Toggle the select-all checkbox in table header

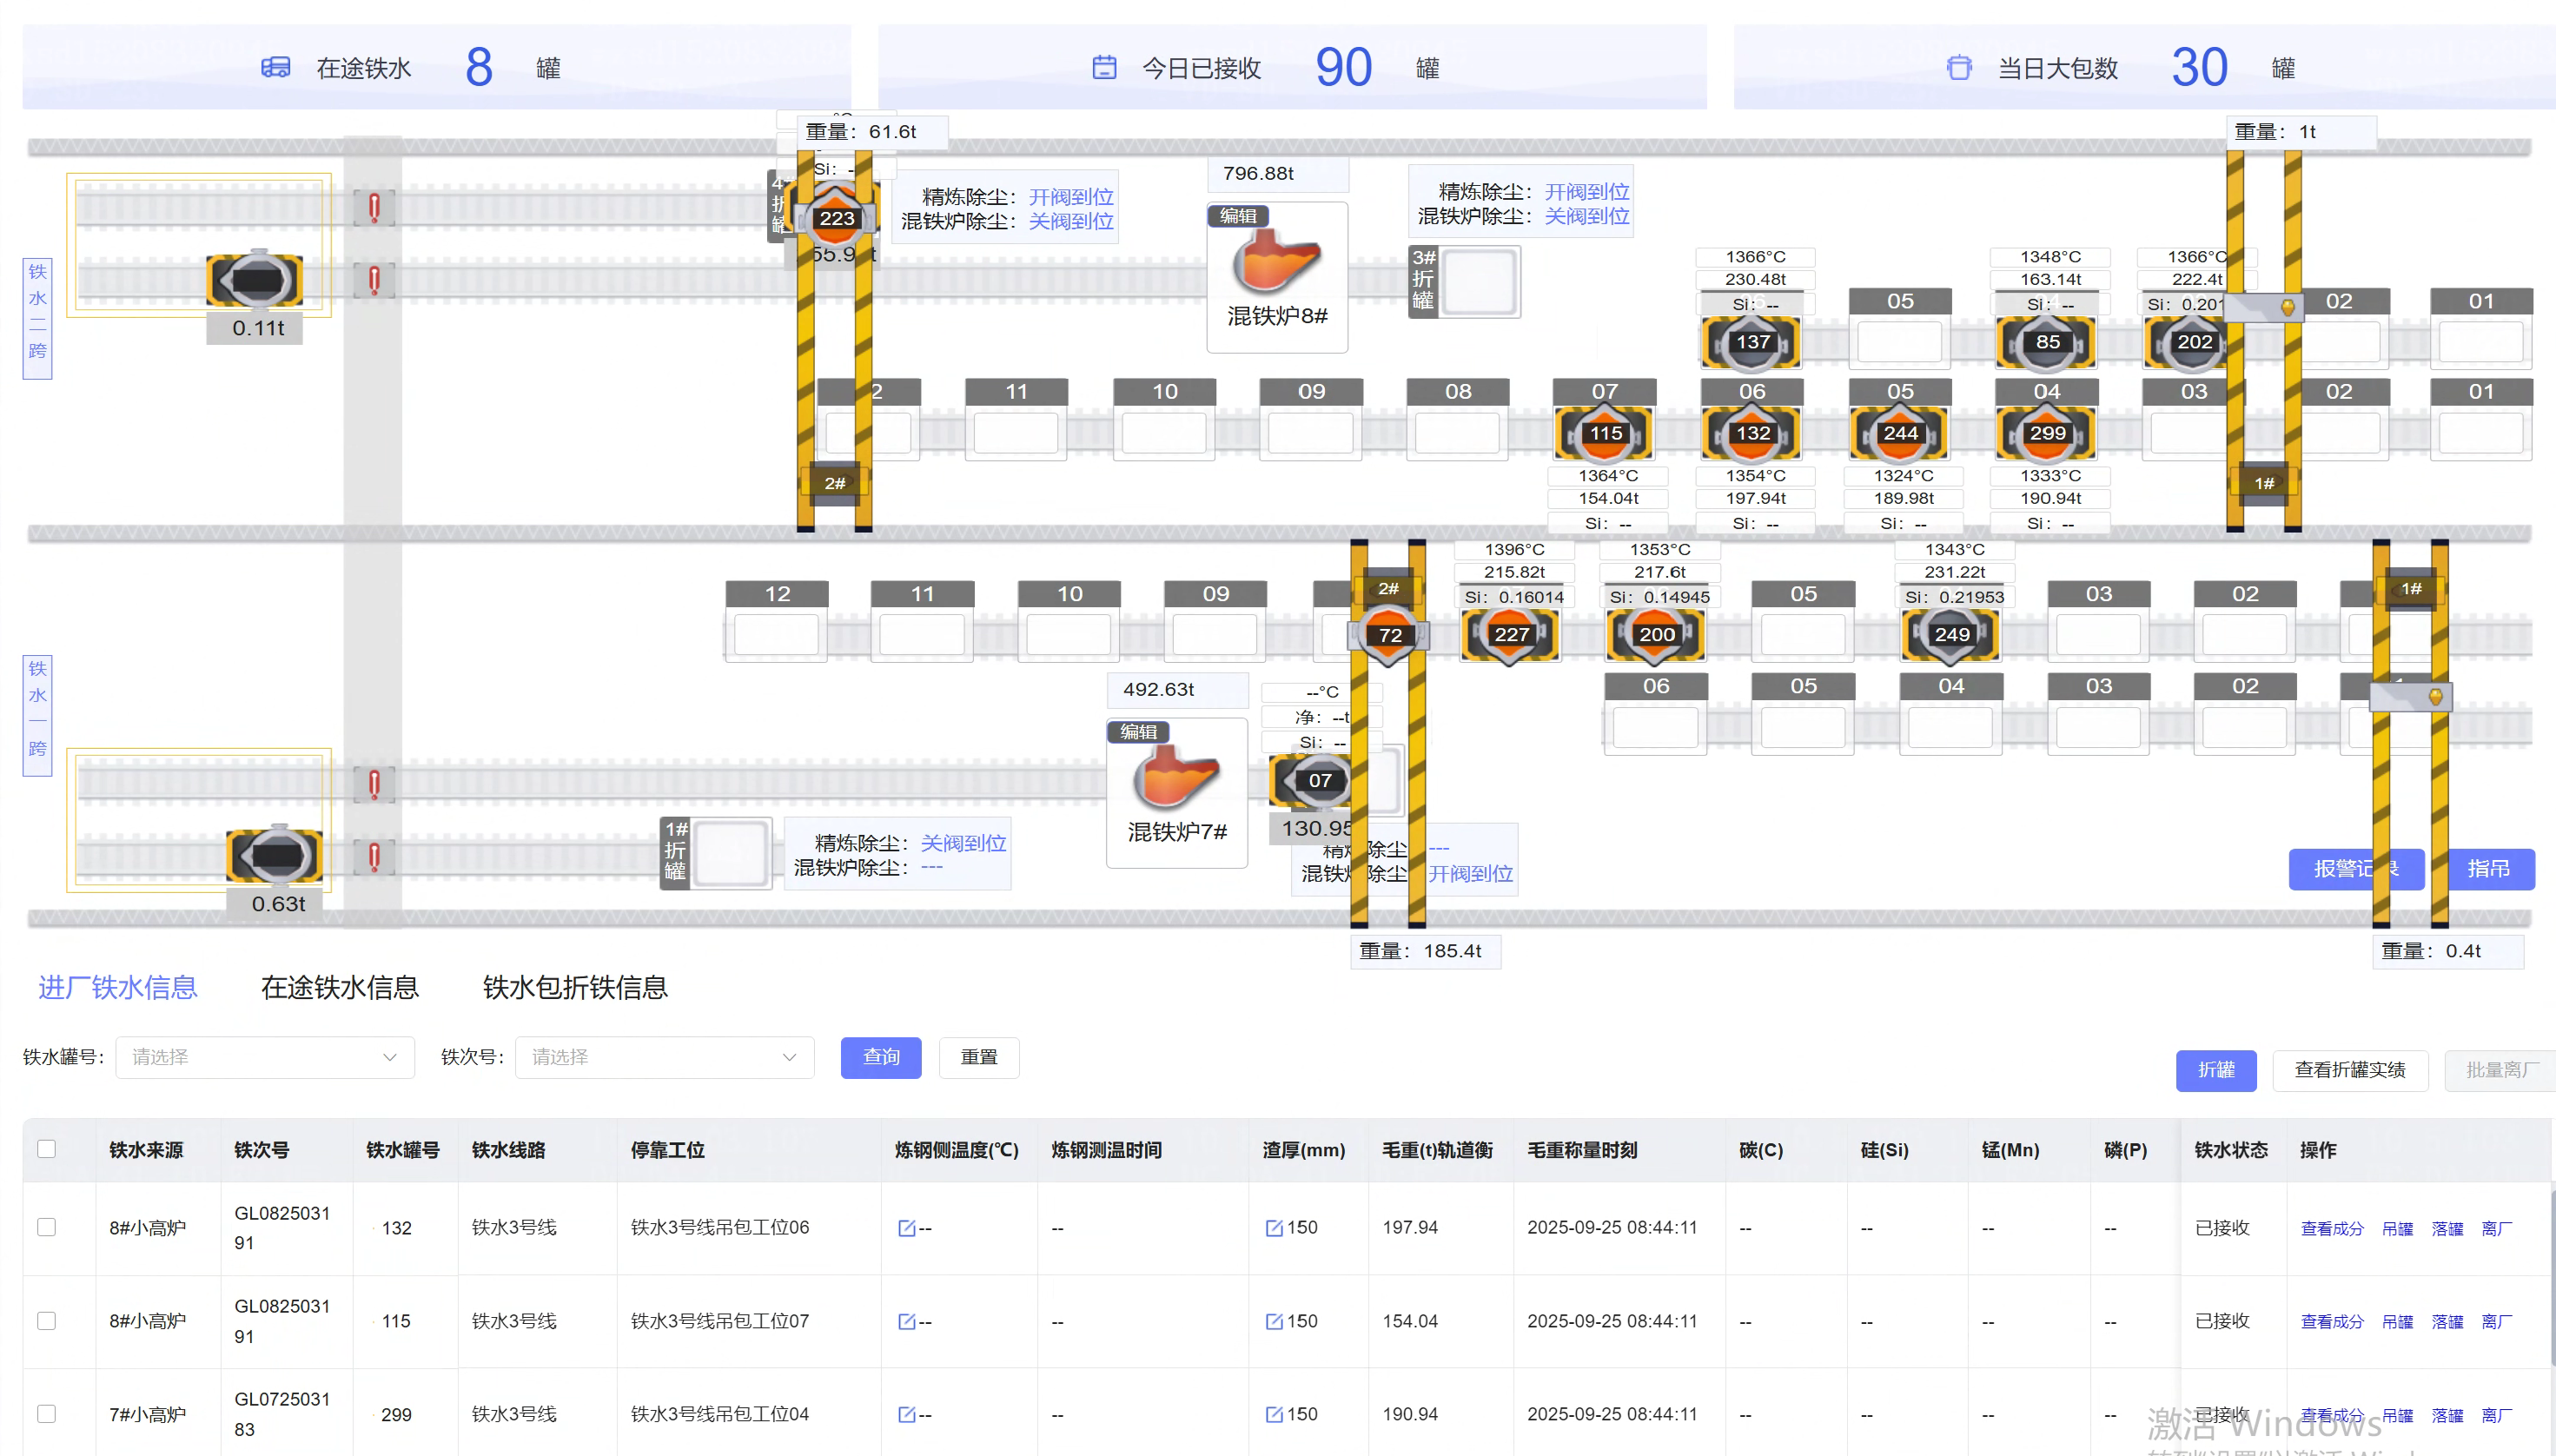click(46, 1149)
